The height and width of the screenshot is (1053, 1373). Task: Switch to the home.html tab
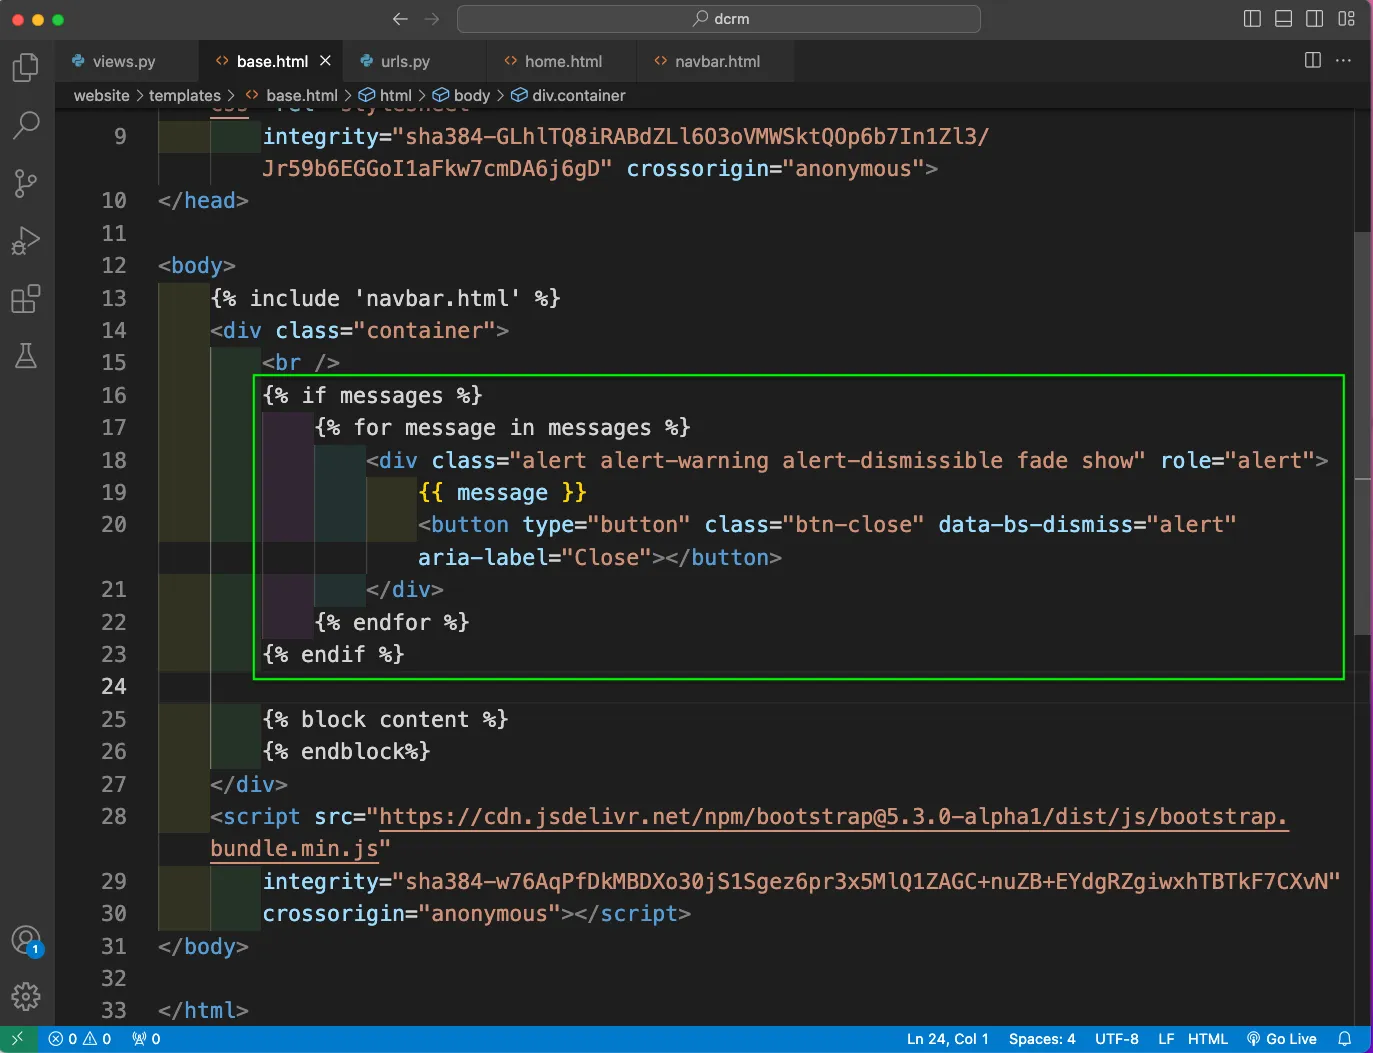point(561,61)
